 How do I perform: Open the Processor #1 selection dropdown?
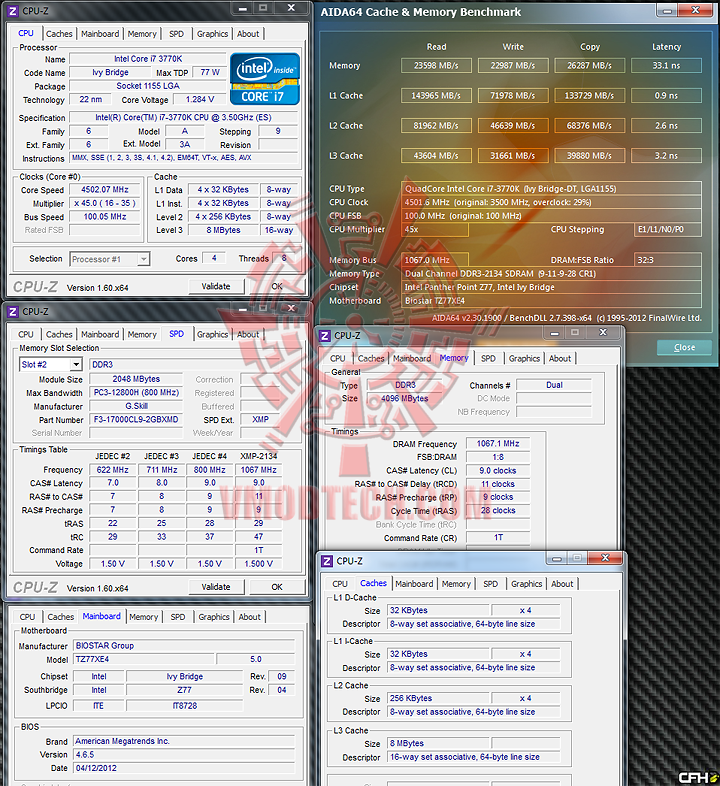pyautogui.click(x=143, y=259)
